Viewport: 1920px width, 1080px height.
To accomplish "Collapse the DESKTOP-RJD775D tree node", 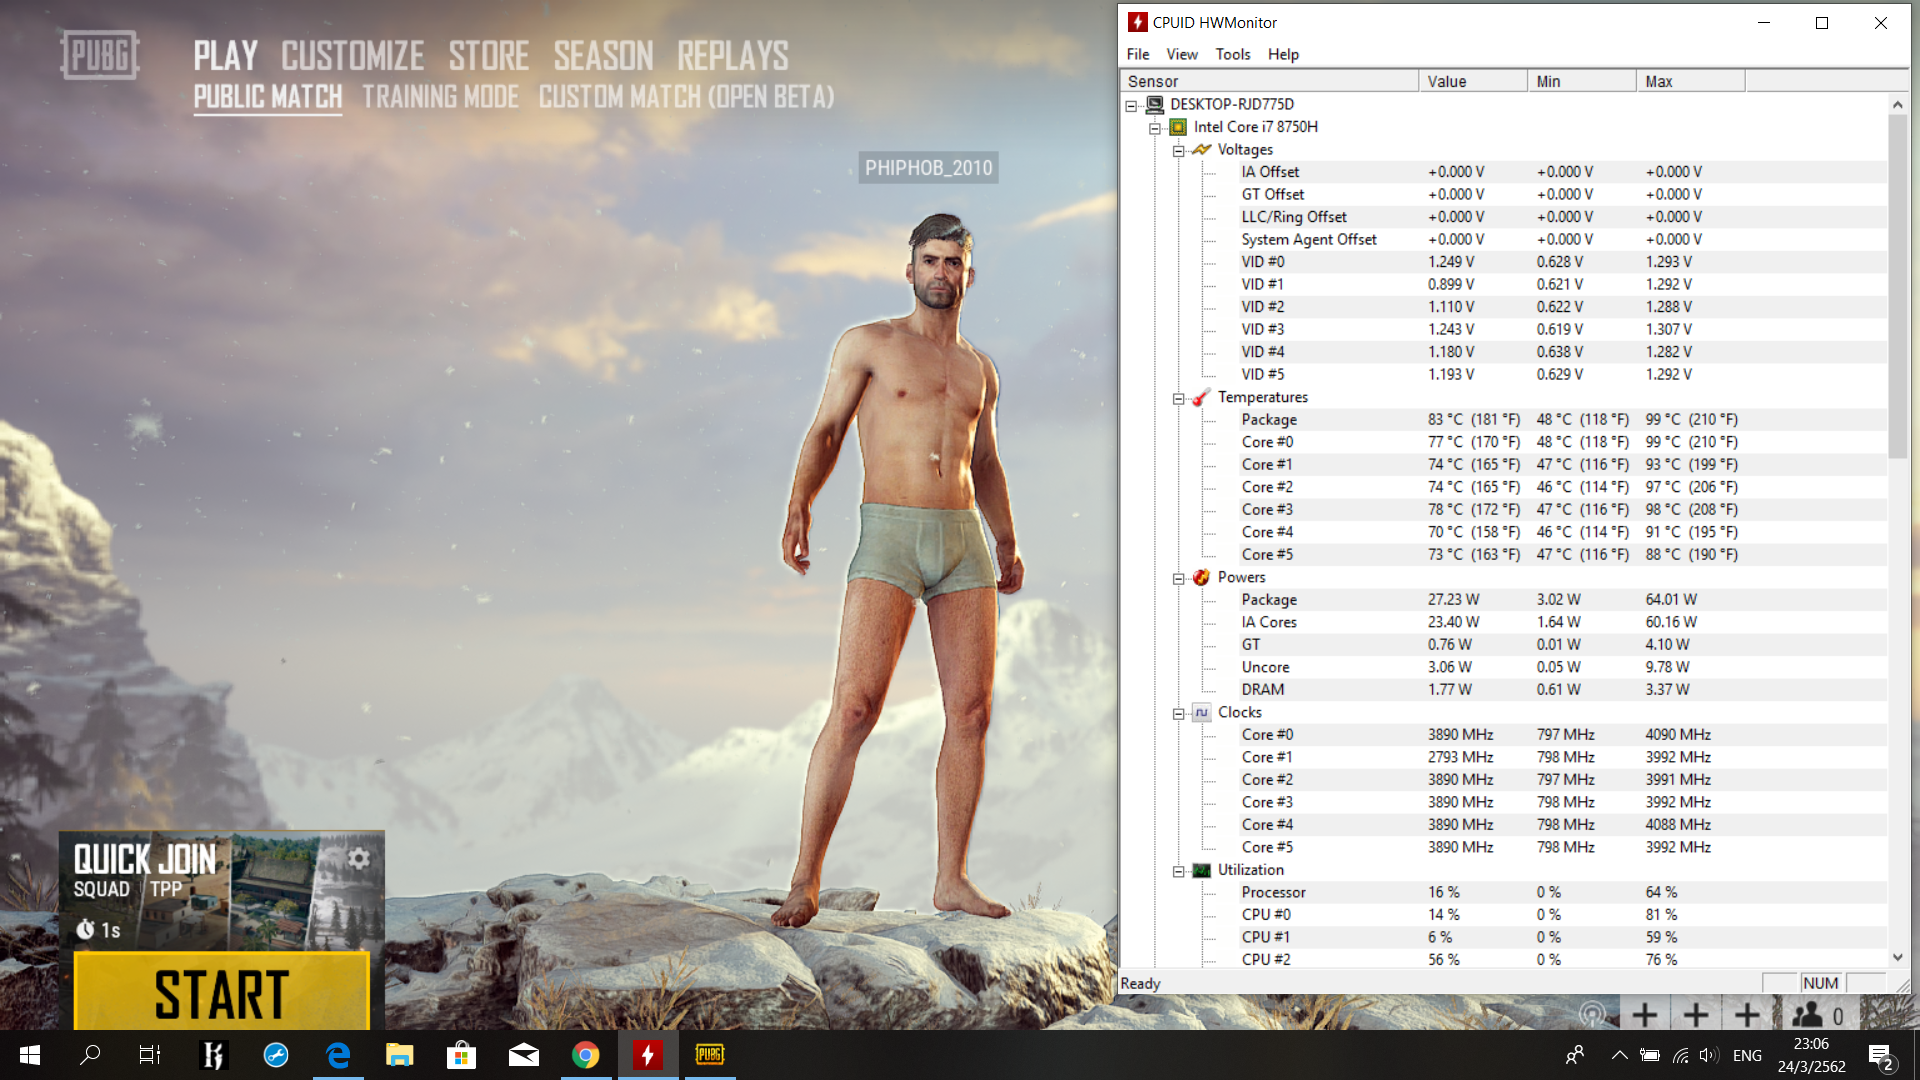I will tap(1131, 105).
